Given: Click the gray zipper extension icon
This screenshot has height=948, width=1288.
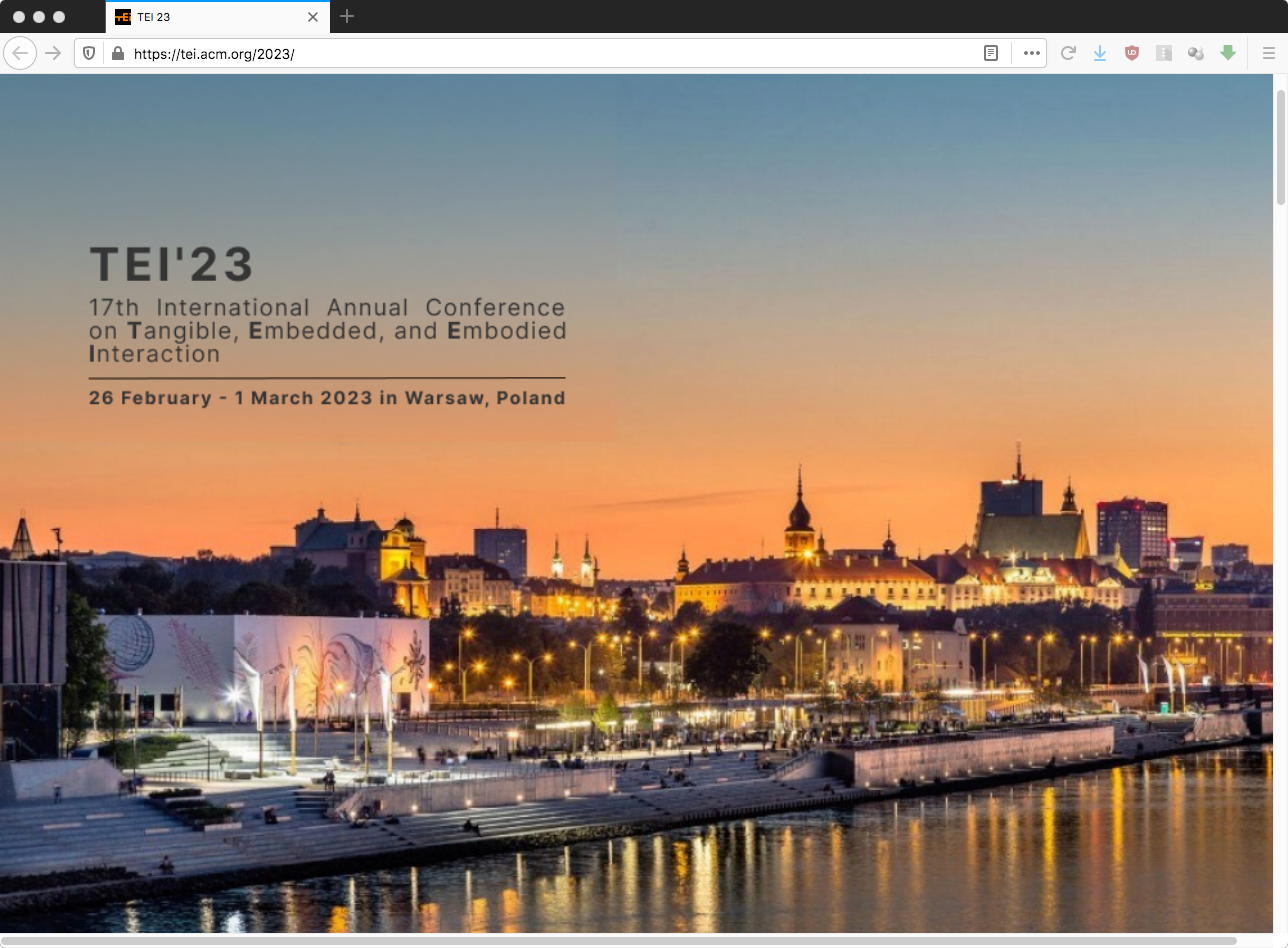Looking at the screenshot, I should click(1164, 54).
